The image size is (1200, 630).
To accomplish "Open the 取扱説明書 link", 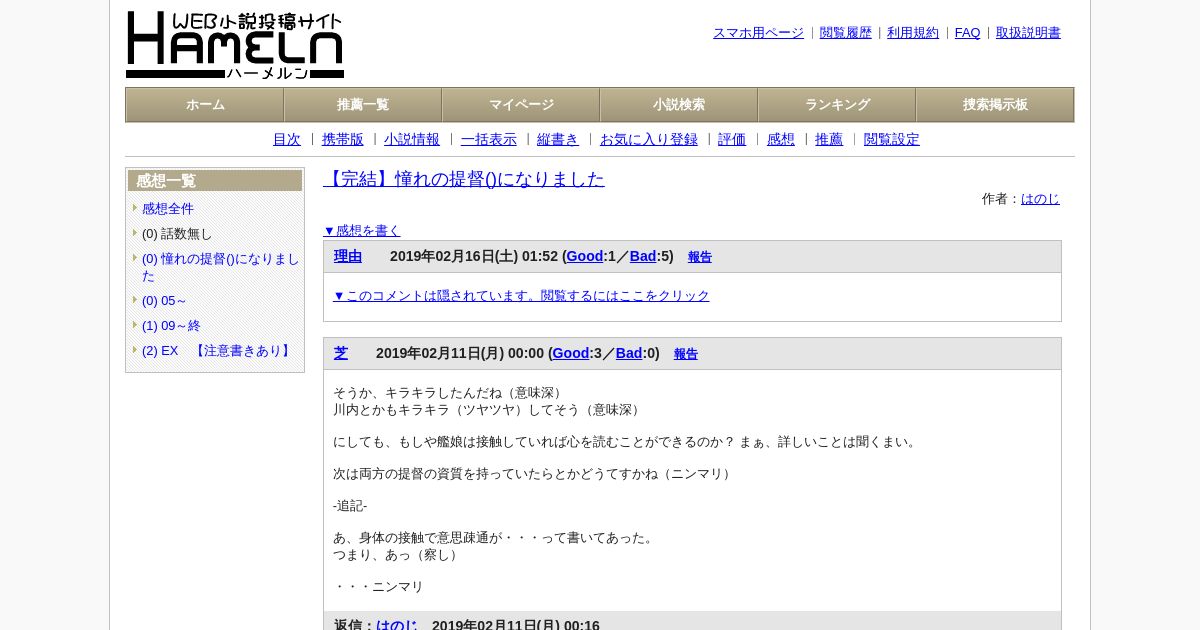I will pyautogui.click(x=1028, y=33).
